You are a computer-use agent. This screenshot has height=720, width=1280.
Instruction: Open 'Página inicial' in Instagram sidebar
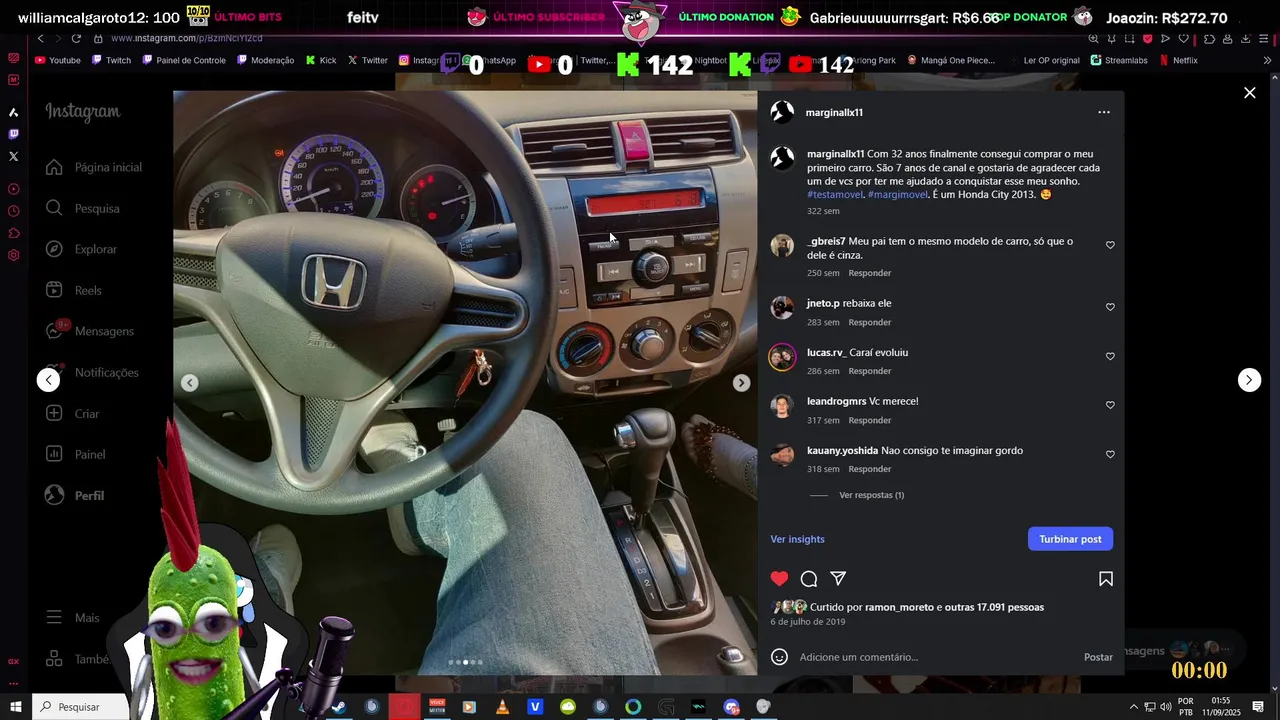(x=94, y=167)
